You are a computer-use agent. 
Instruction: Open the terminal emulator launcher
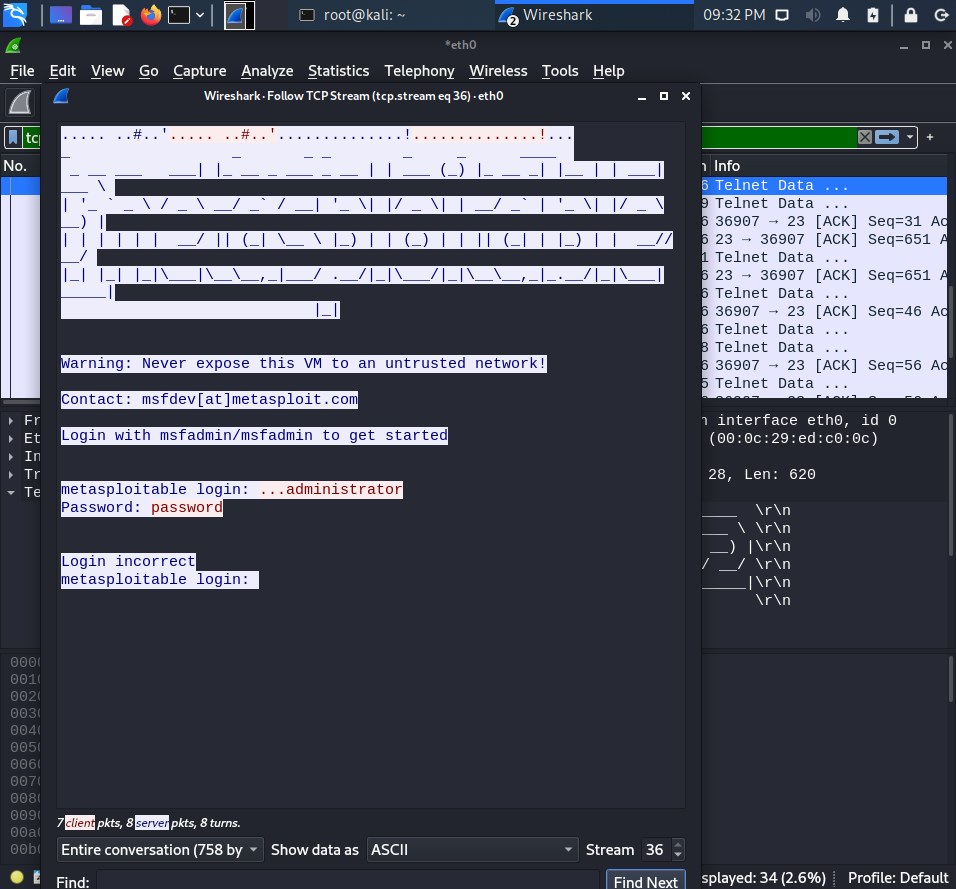179,15
